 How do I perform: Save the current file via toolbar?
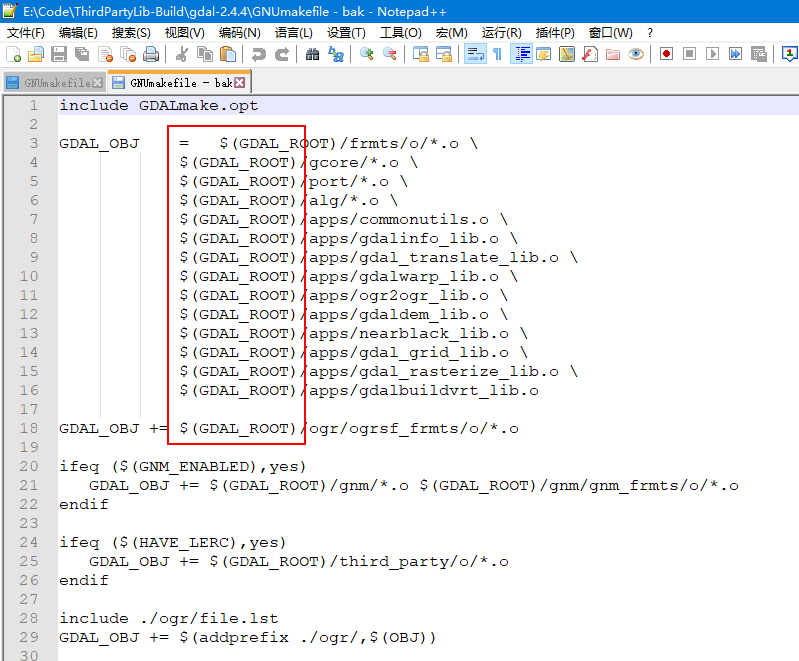[x=59, y=54]
